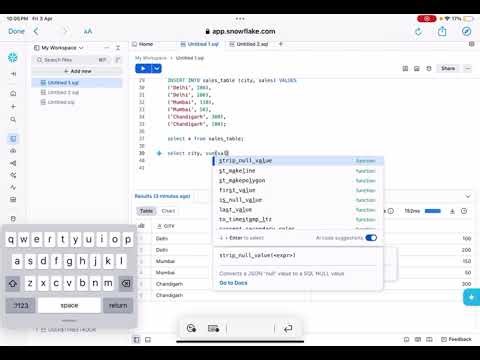Click the keyboard bar clipboard icon
The image size is (480, 360).
191,329
